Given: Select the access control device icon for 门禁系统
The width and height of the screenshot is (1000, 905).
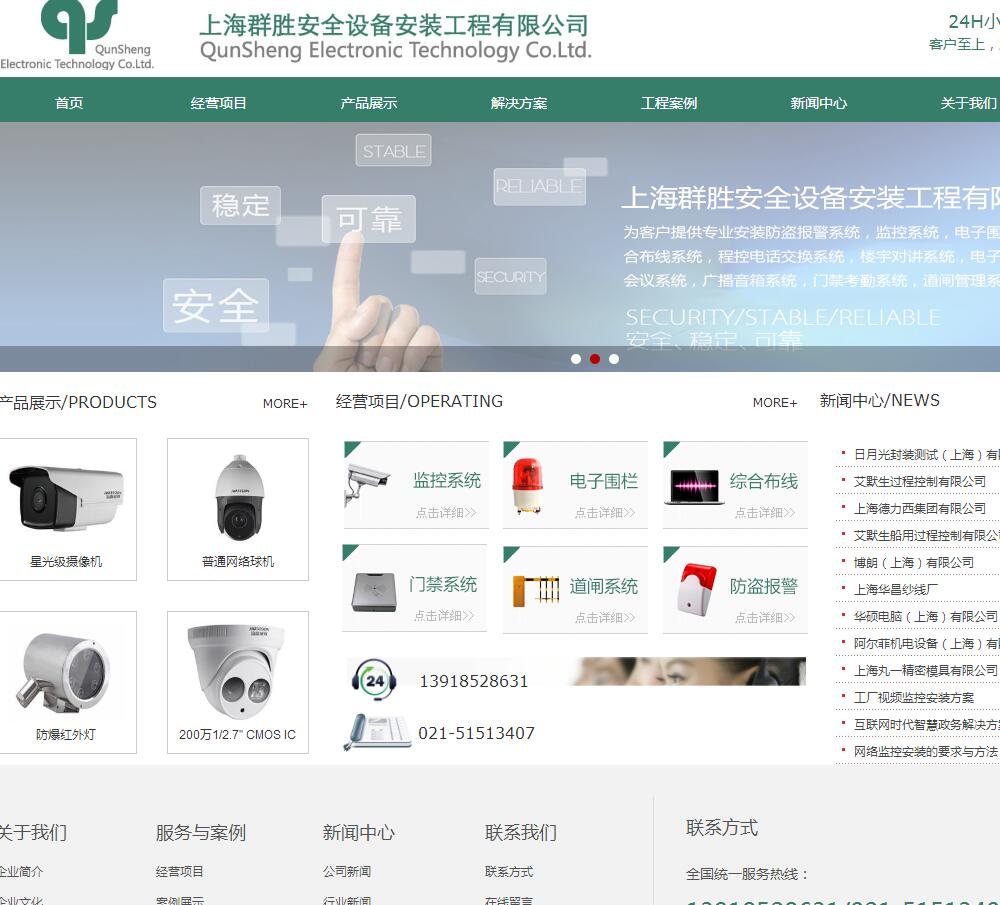Looking at the screenshot, I should pyautogui.click(x=375, y=590).
